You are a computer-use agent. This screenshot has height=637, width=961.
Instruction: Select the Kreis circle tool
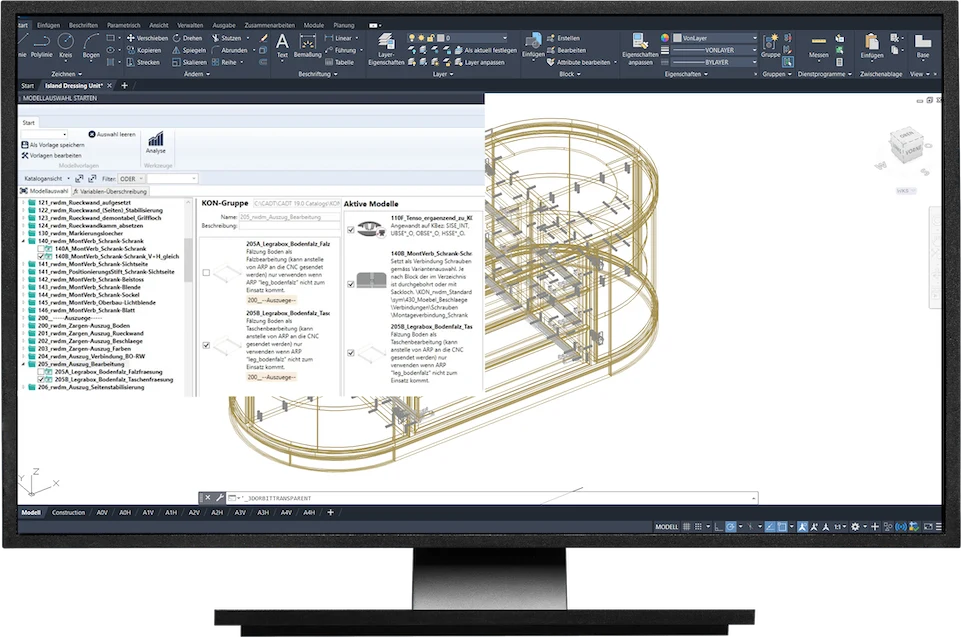66,46
